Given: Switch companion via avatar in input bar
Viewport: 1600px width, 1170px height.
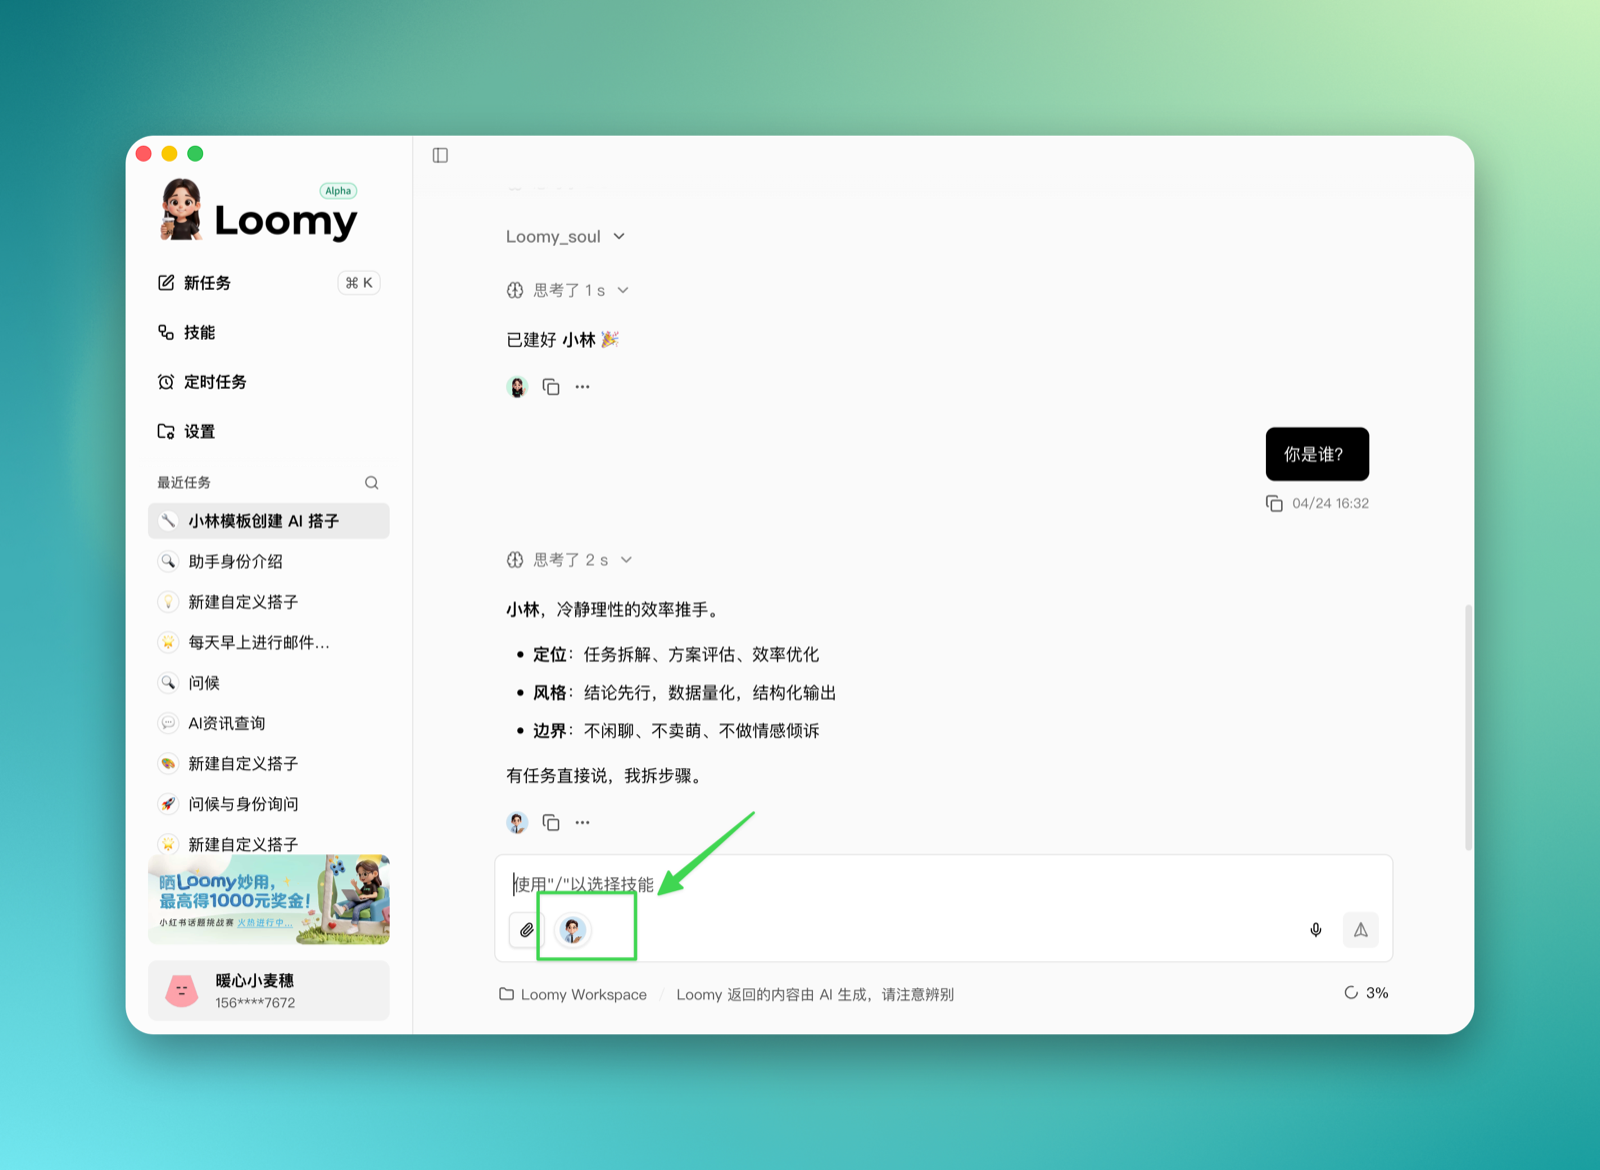Looking at the screenshot, I should pyautogui.click(x=573, y=930).
